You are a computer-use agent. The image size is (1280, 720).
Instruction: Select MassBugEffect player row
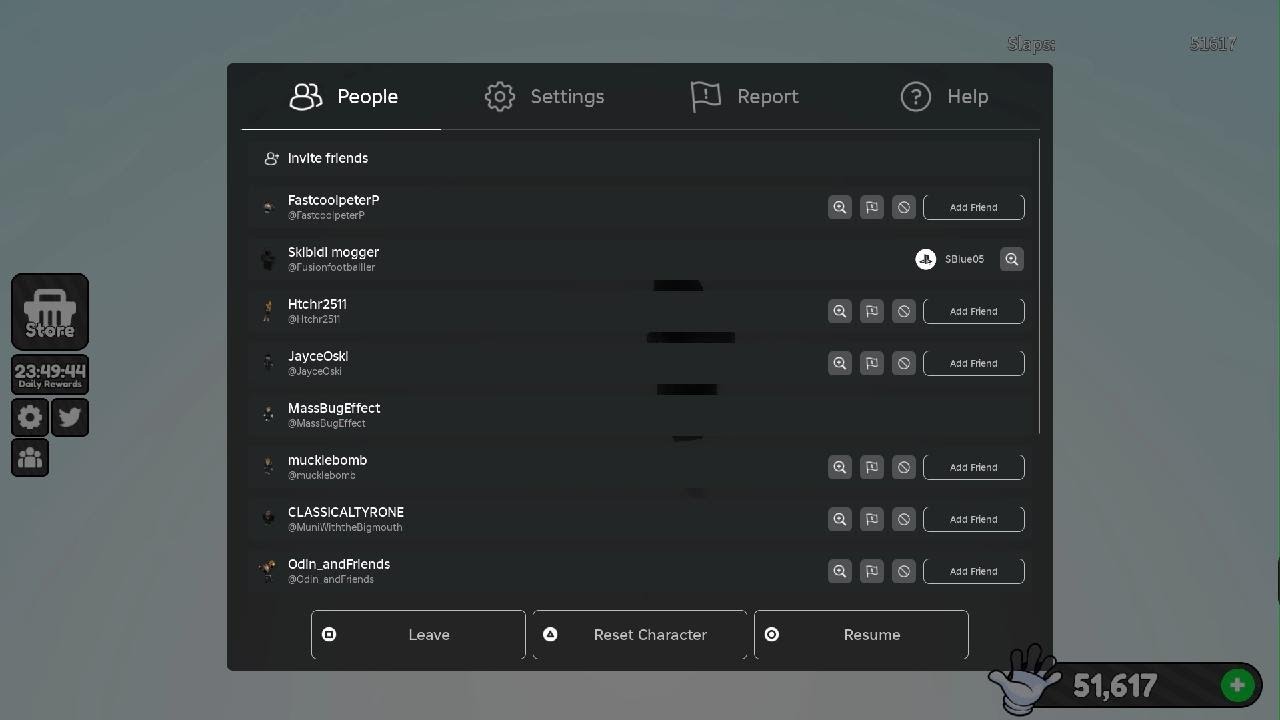pyautogui.click(x=640, y=415)
